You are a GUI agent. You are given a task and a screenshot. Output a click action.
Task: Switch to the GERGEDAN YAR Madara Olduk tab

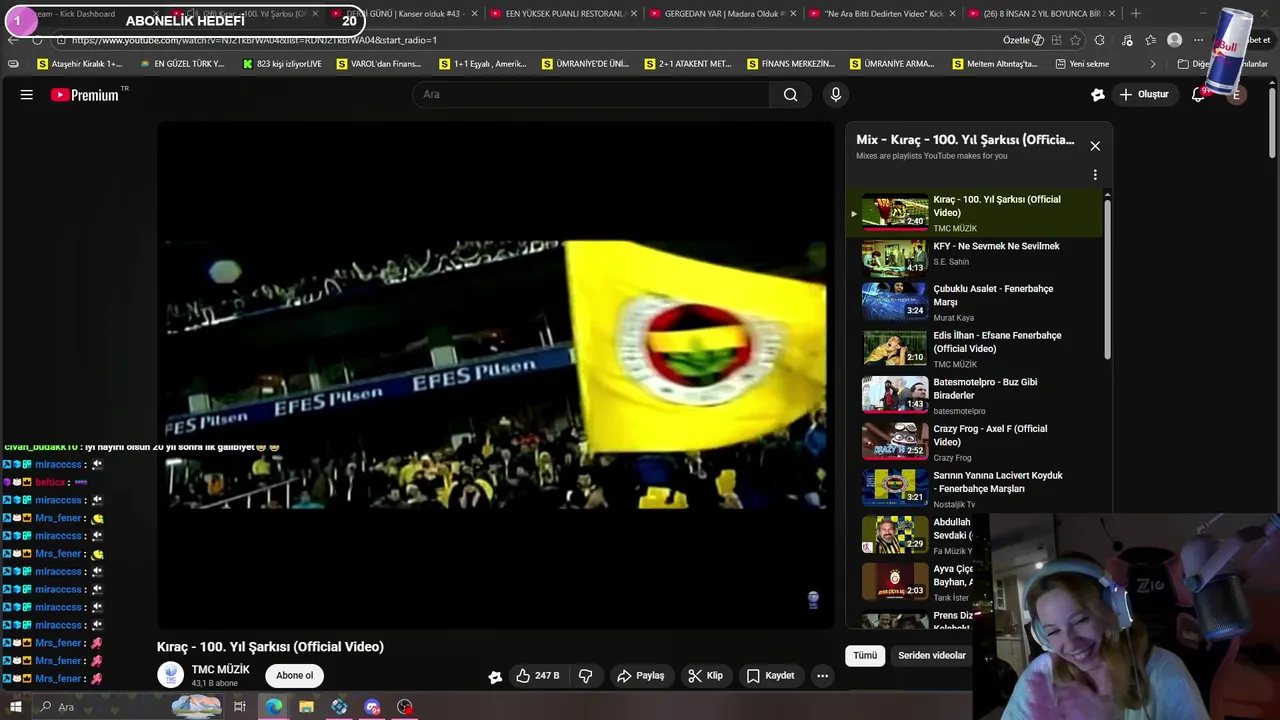click(724, 14)
